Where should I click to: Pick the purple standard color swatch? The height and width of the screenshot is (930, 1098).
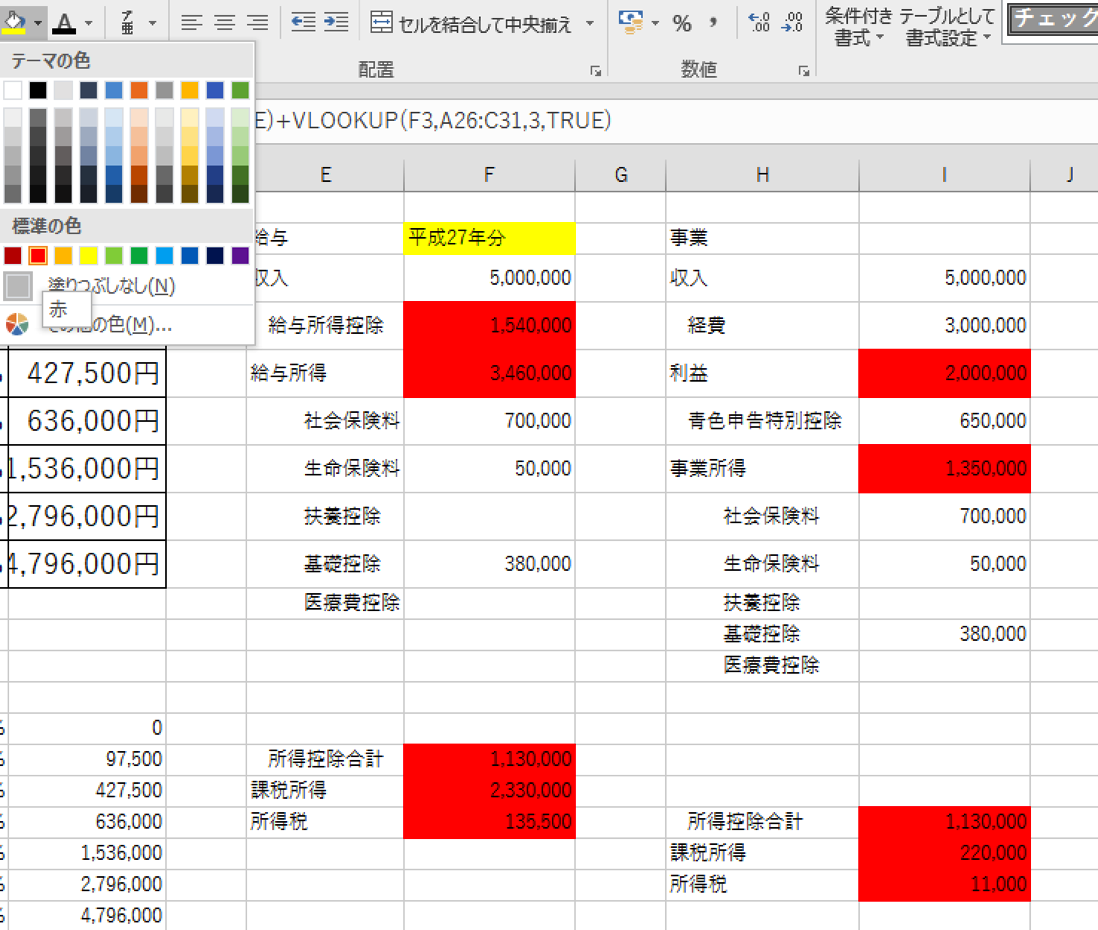tap(240, 256)
